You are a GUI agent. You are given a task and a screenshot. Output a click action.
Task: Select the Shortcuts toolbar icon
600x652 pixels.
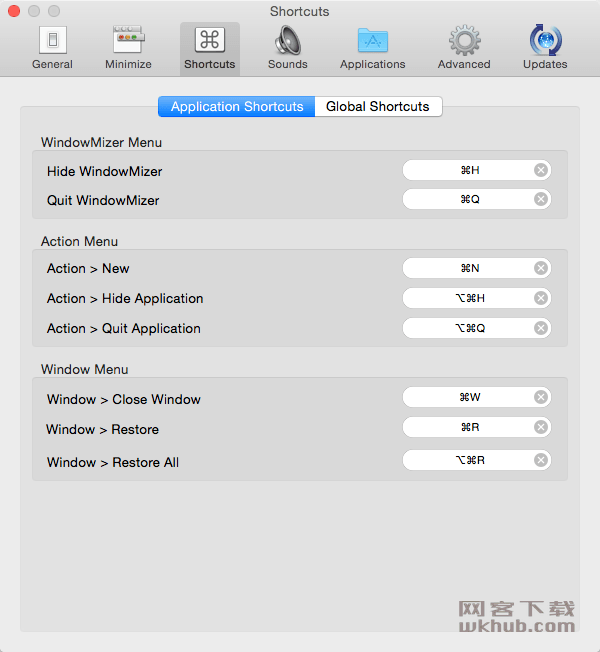(x=210, y=49)
